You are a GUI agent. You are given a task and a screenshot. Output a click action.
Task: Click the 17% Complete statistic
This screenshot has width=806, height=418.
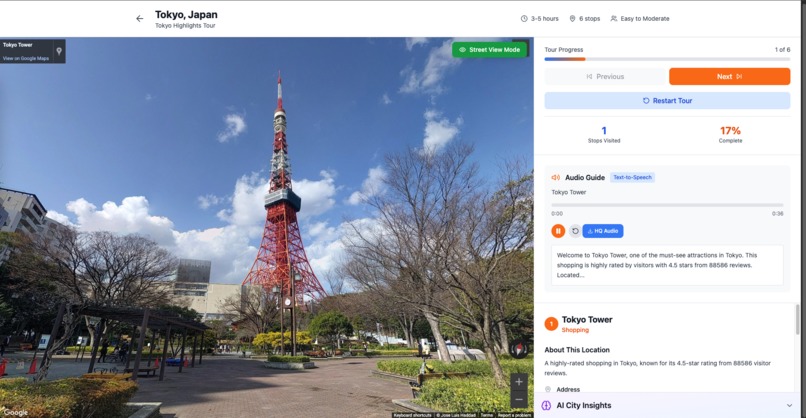tap(730, 134)
